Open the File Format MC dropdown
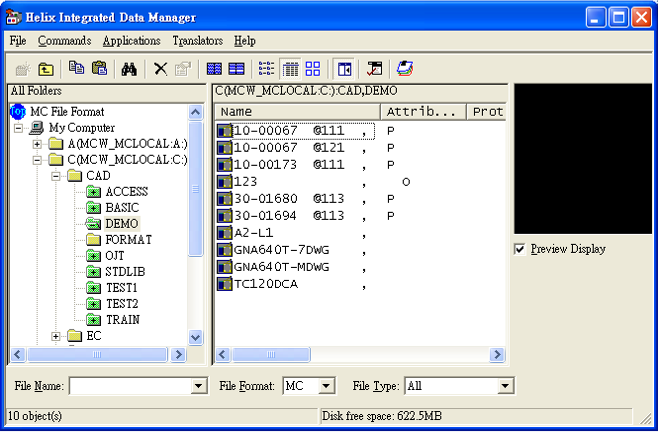This screenshot has height=432, width=658. coord(326,386)
